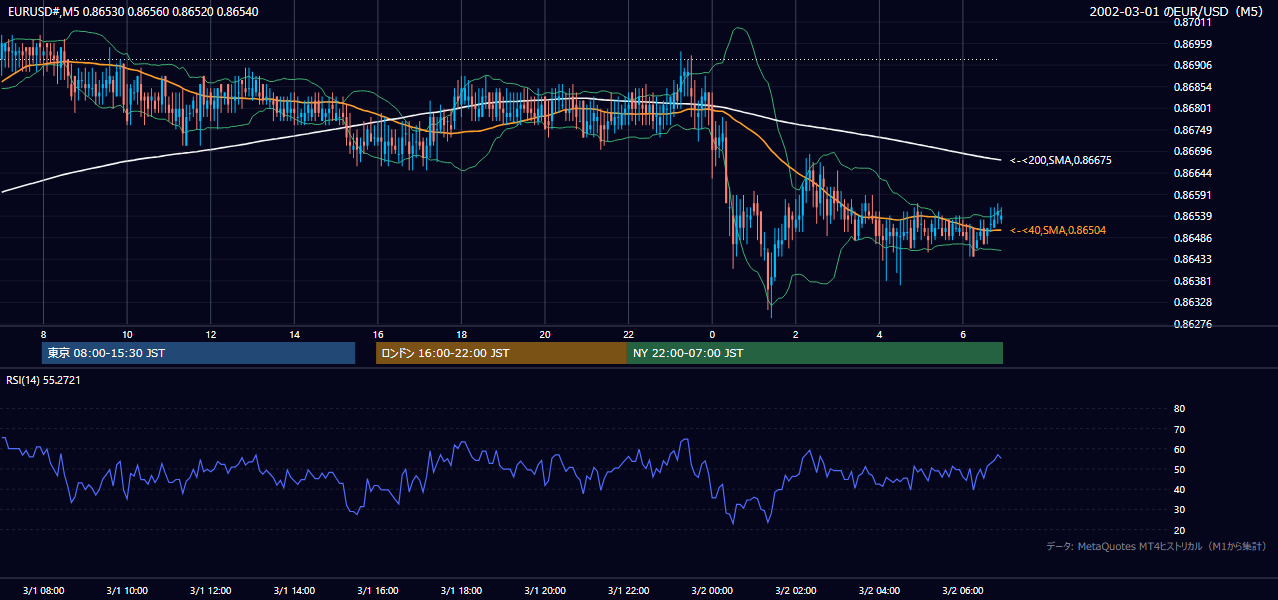Click hour label 20 below price chart
Viewport: 1278px width, 600px height.
(x=545, y=334)
